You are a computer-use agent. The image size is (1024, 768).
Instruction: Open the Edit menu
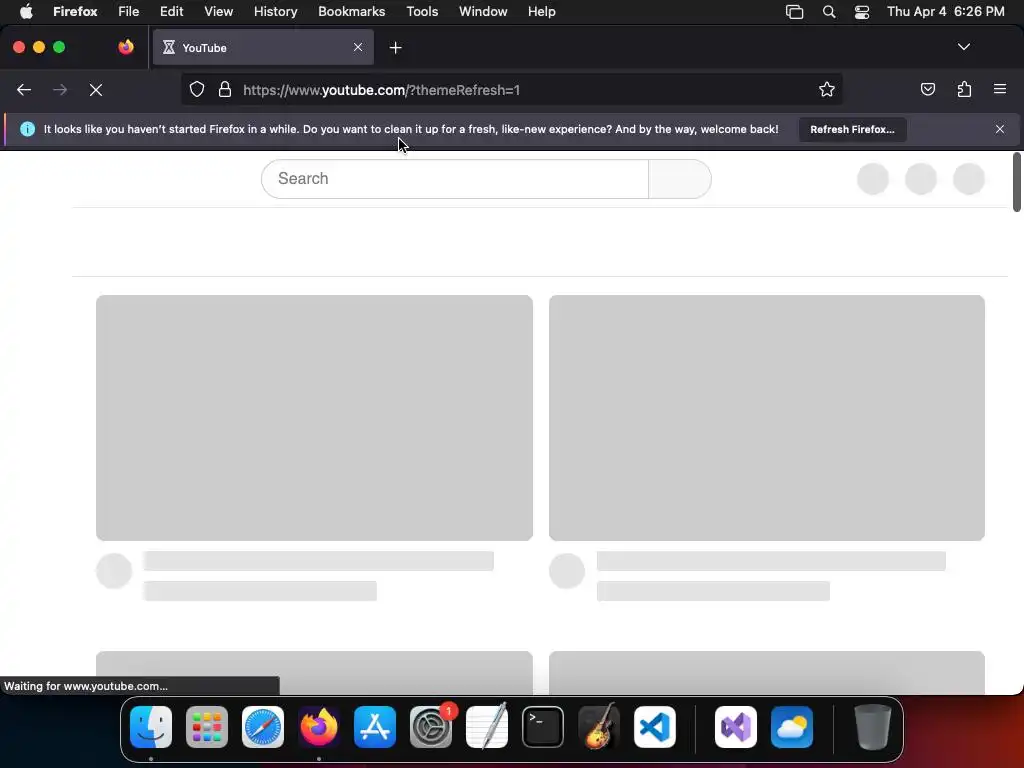point(171,12)
